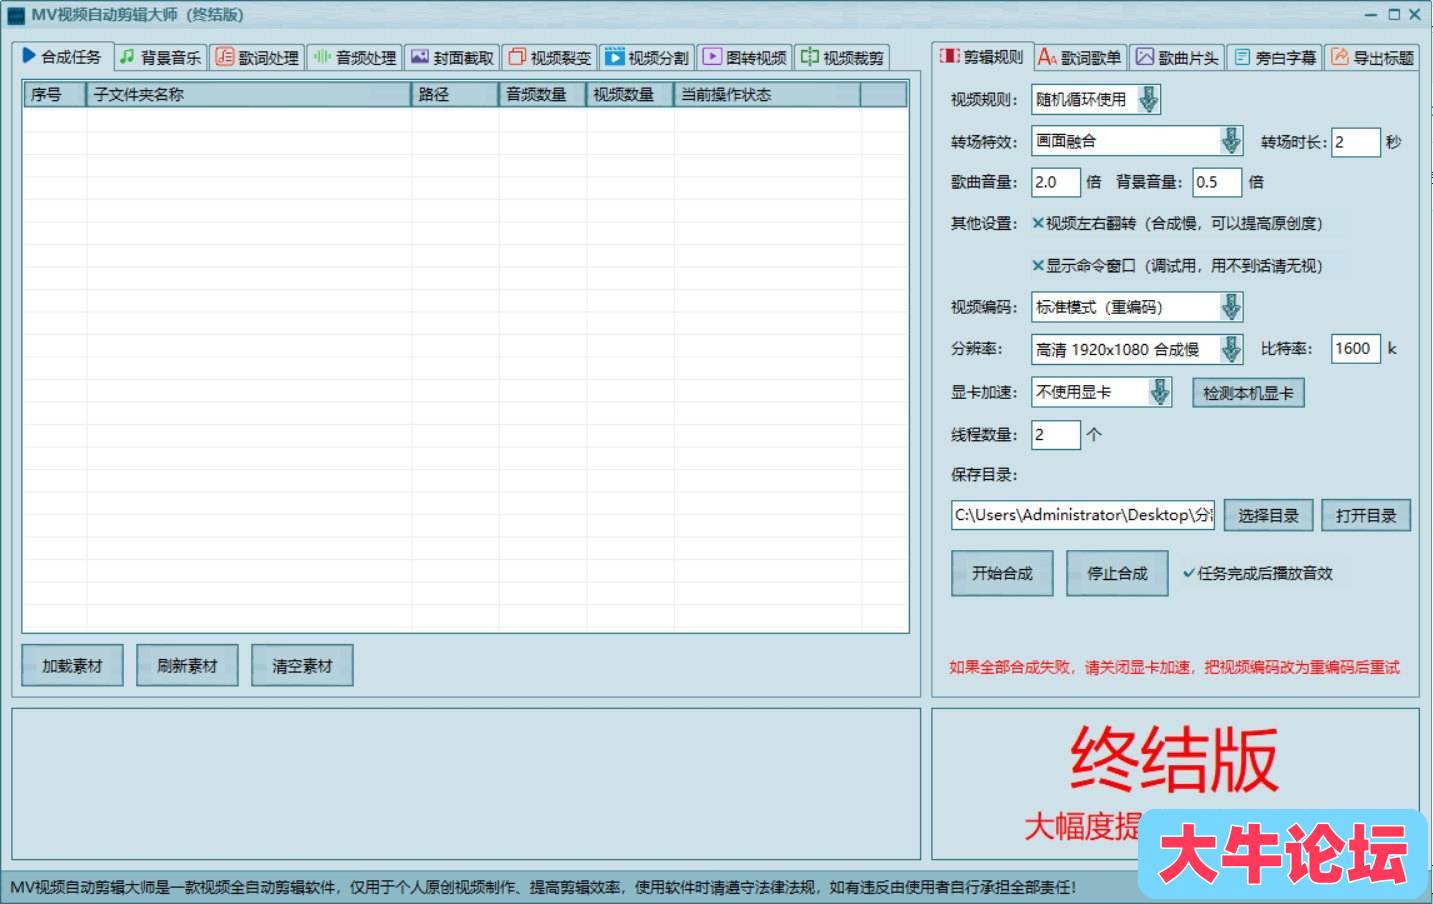The image size is (1433, 904).
Task: Expand the 分辨率 dropdown arrow
Action: tap(1231, 349)
